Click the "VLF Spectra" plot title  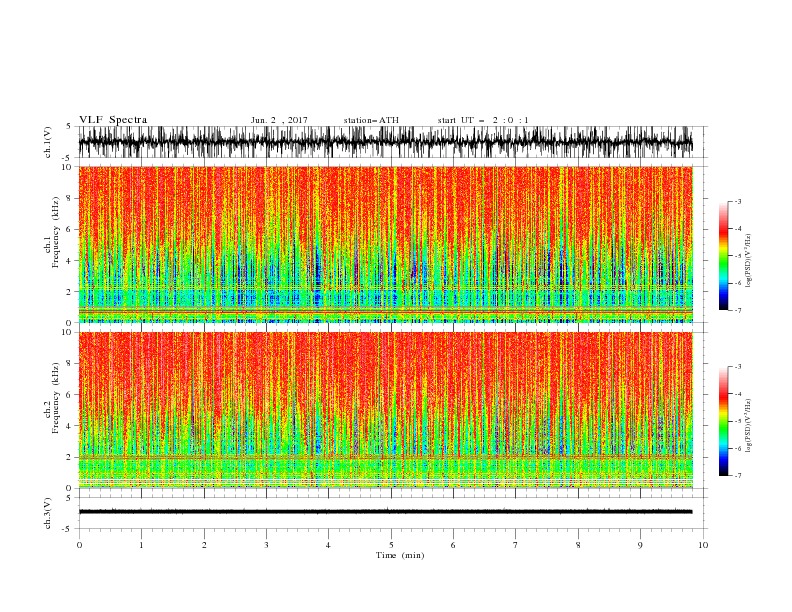pyautogui.click(x=113, y=120)
